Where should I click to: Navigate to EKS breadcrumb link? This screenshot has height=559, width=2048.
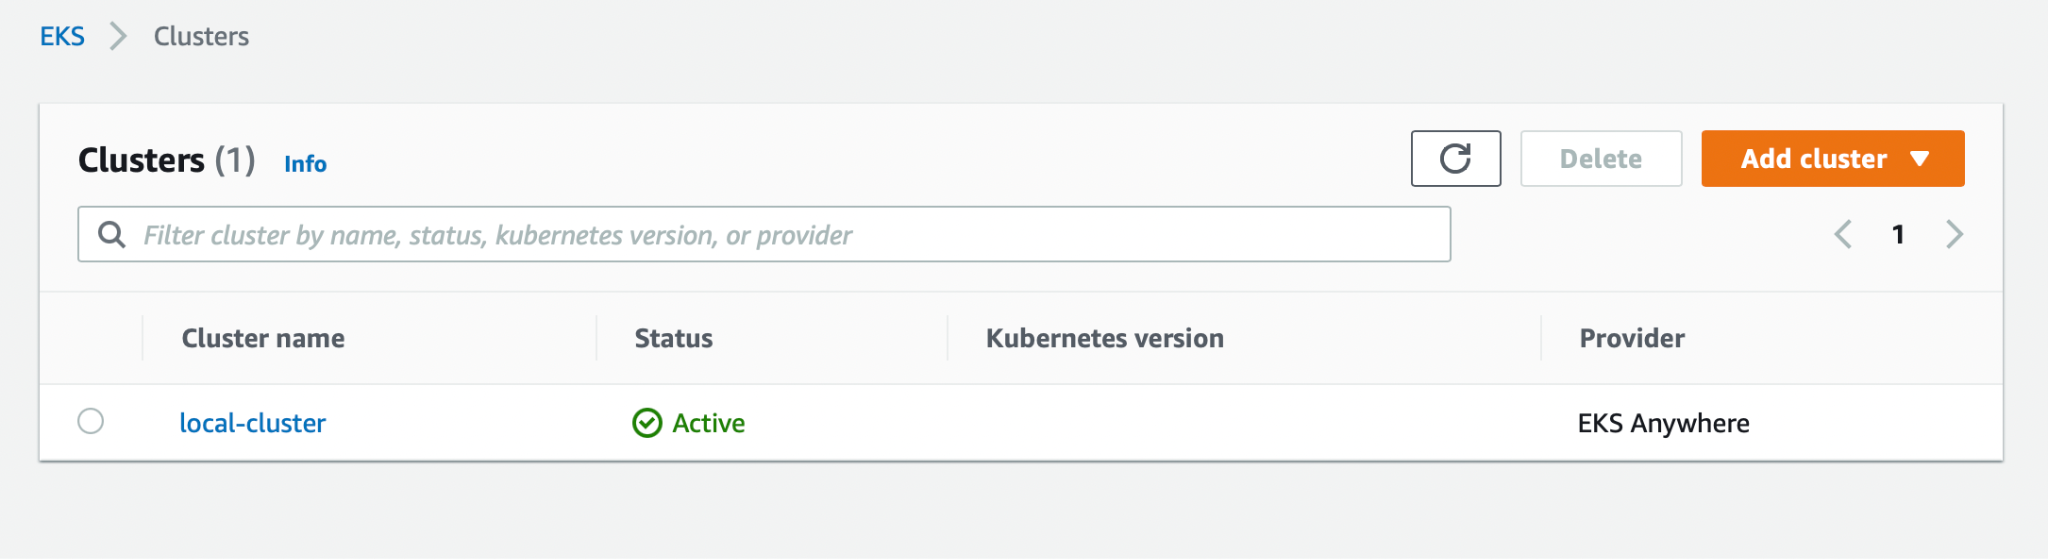62,36
